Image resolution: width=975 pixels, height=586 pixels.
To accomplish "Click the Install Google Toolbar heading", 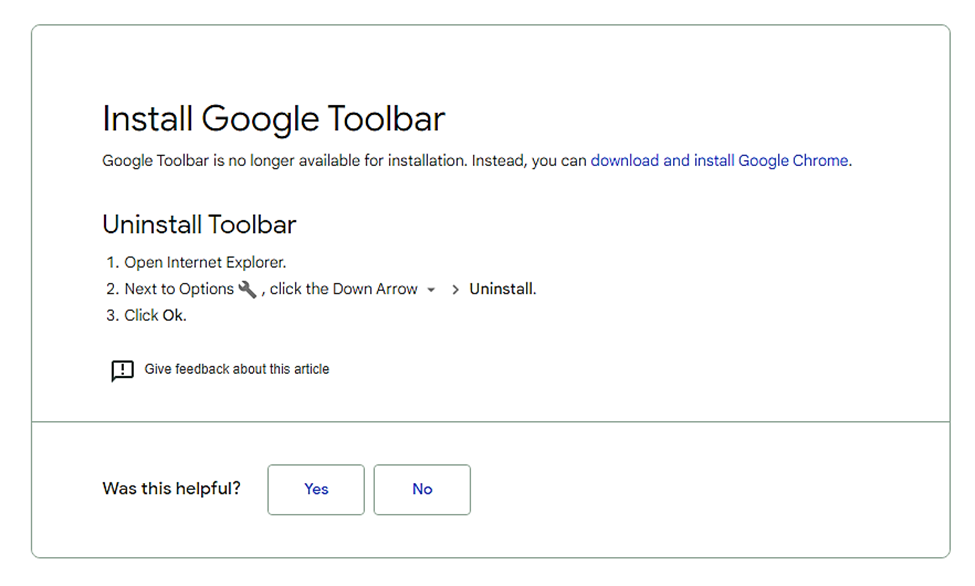I will click(x=274, y=118).
